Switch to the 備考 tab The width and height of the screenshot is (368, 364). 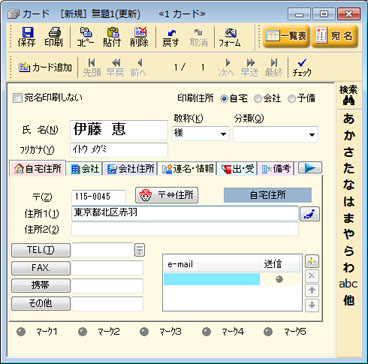(277, 169)
